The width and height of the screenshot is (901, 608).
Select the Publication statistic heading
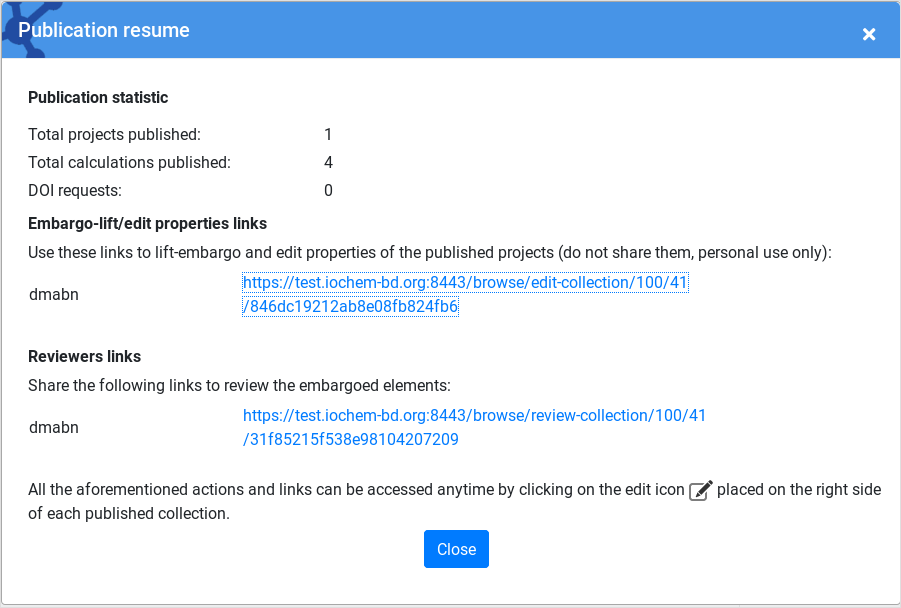98,97
